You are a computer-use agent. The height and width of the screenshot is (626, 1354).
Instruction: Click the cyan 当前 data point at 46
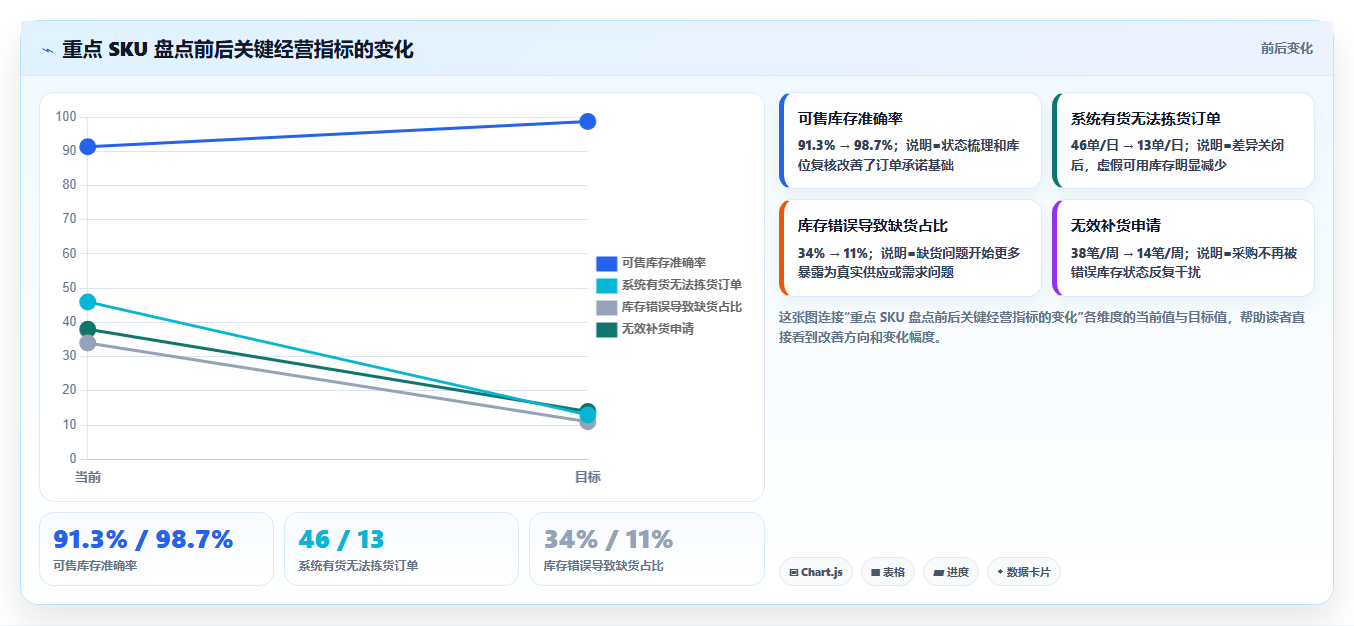[88, 302]
